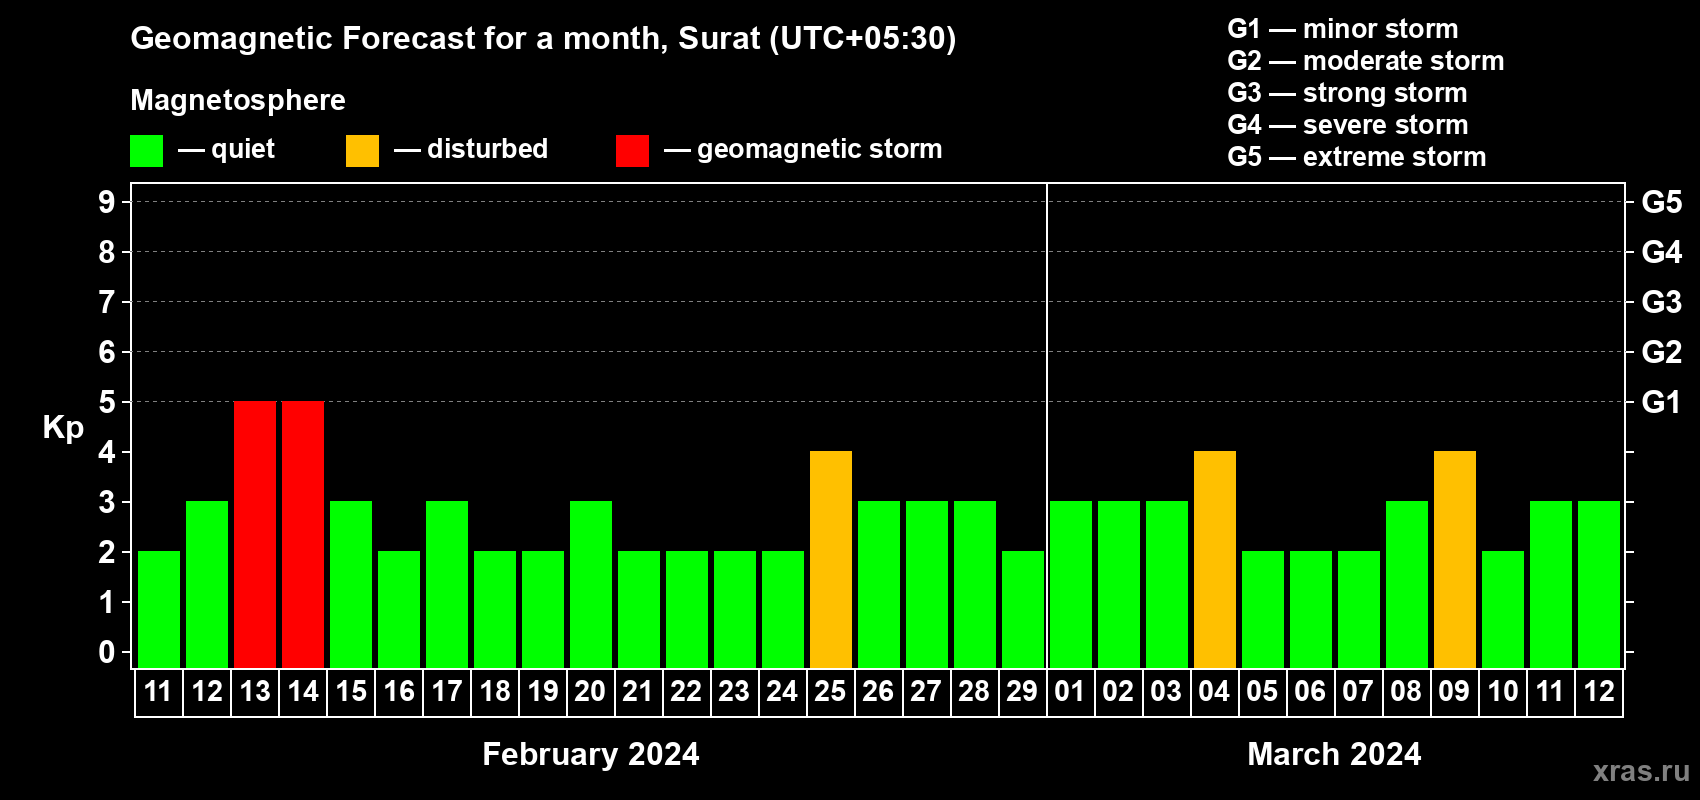Screen dimensions: 1700x800
Task: Click the green quiet legend swatch
Action: pyautogui.click(x=146, y=151)
